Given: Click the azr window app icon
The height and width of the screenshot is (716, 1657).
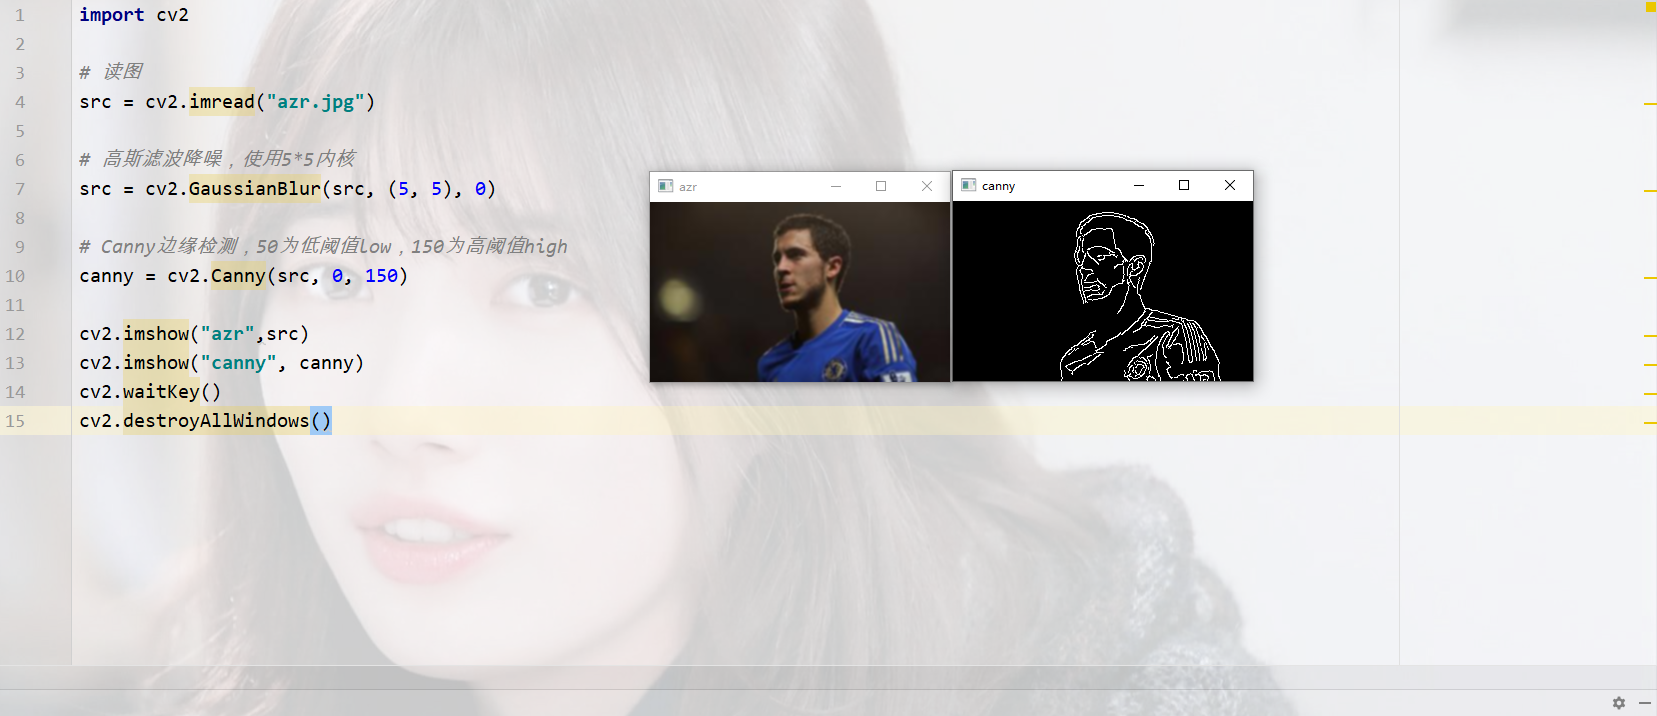Looking at the screenshot, I should 666,186.
